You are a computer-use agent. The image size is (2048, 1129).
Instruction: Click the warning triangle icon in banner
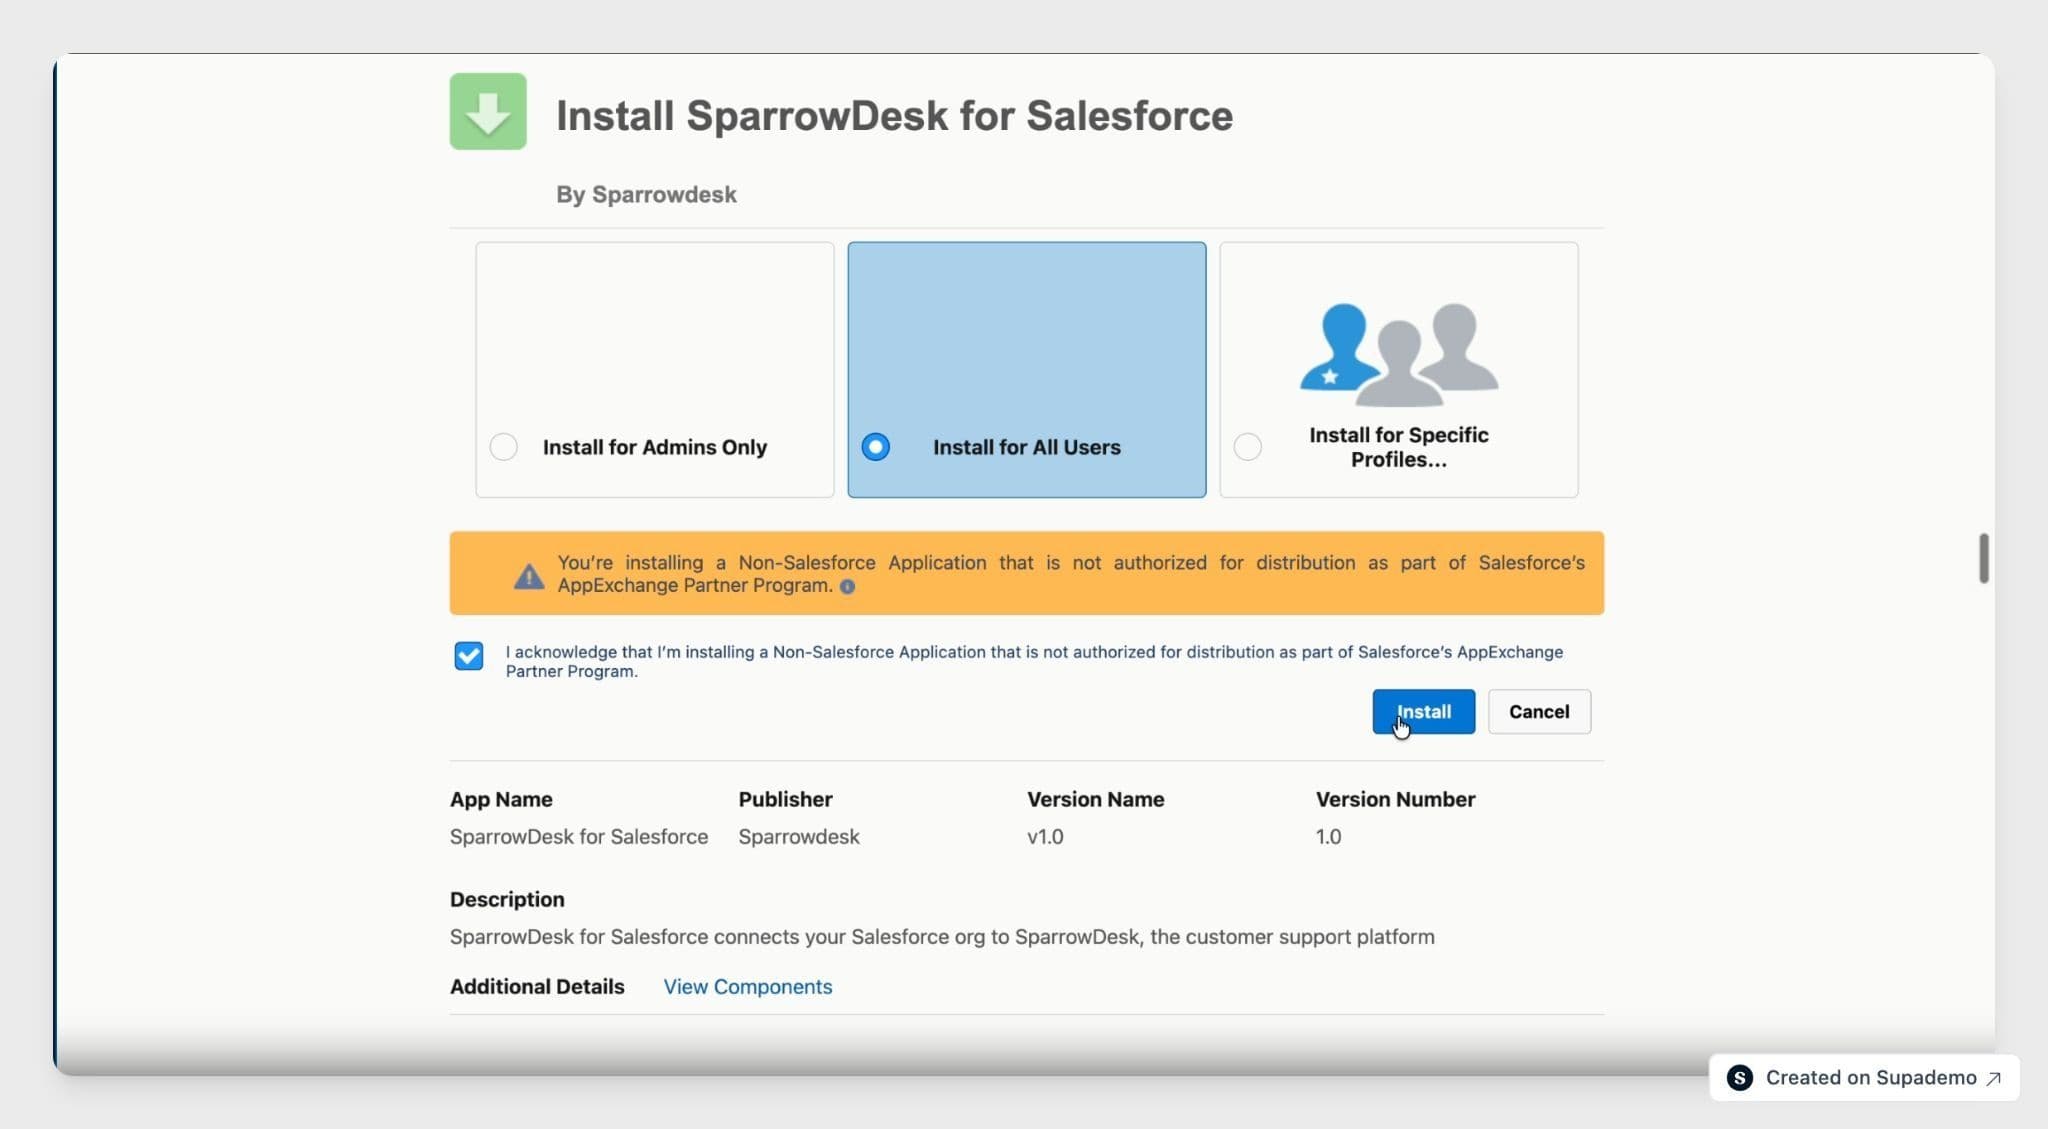coord(529,576)
